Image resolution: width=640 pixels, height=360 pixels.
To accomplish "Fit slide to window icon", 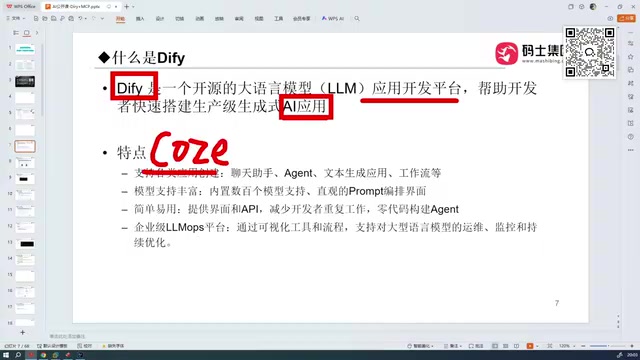I will (550, 346).
